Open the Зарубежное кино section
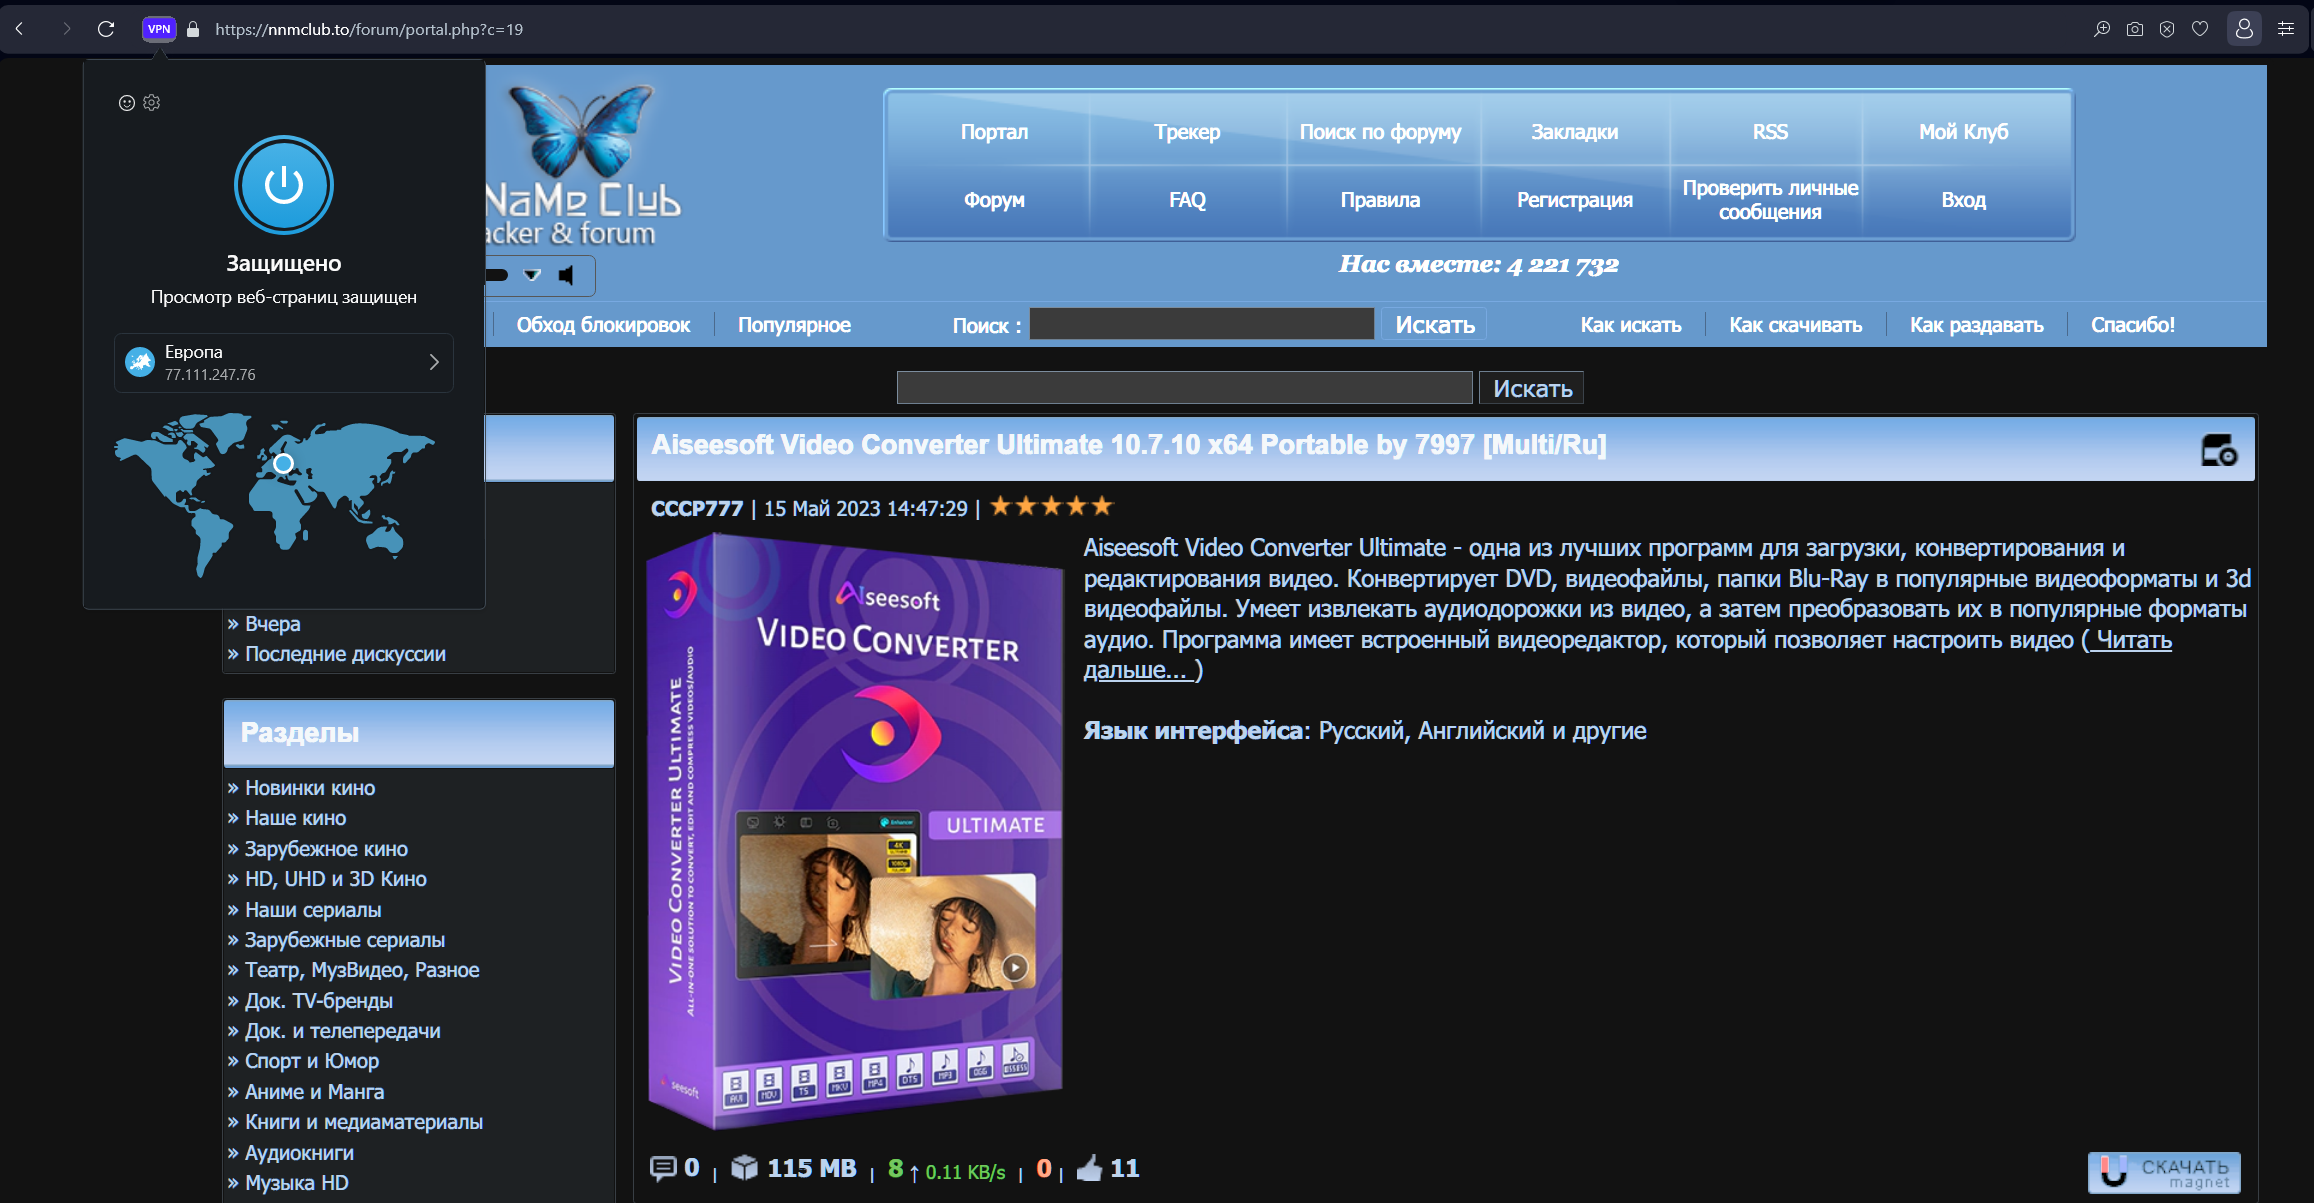This screenshot has width=2314, height=1203. coord(326,849)
